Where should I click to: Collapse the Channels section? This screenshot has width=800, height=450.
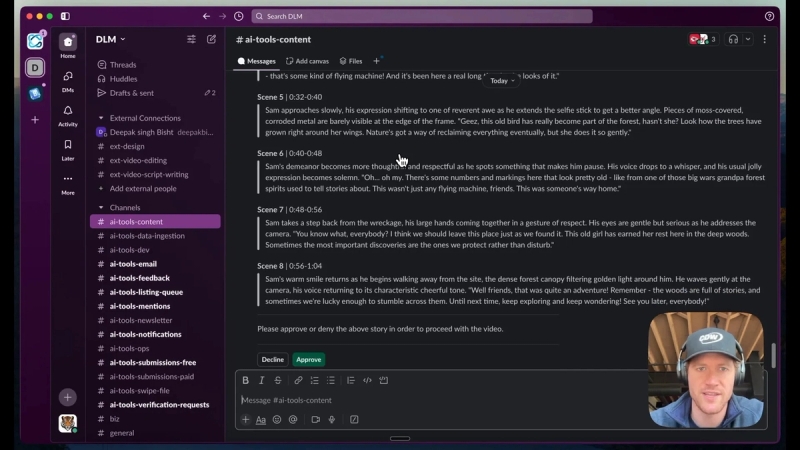coord(101,208)
